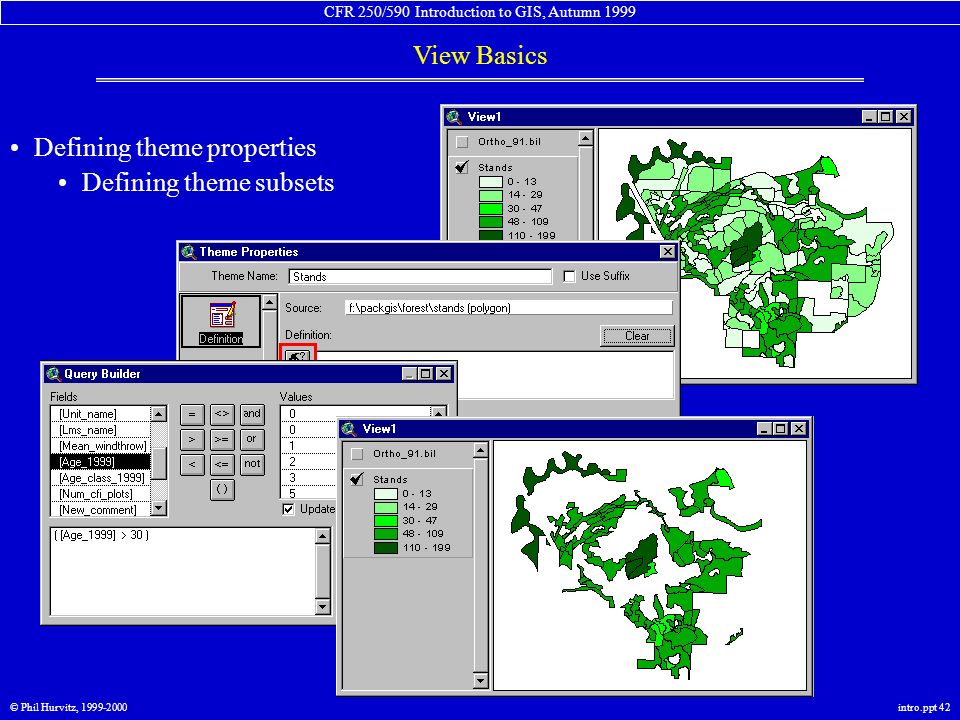Click the 14 - 29 color swatch in upper View1
This screenshot has height=720, width=960.
click(490, 195)
